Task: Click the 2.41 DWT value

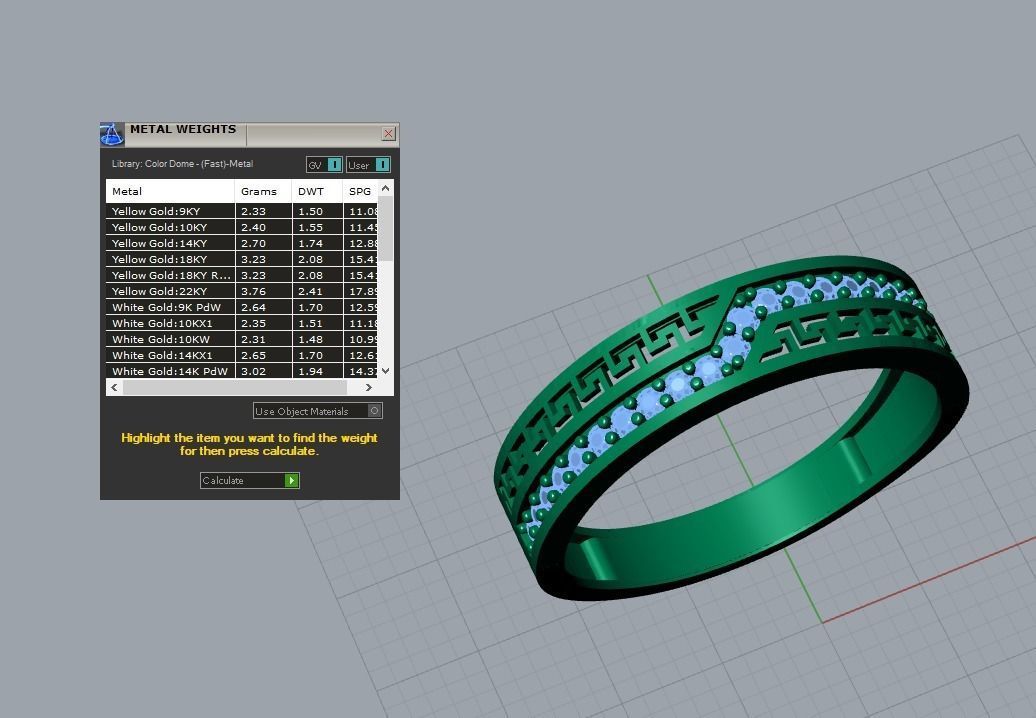Action: (311, 291)
